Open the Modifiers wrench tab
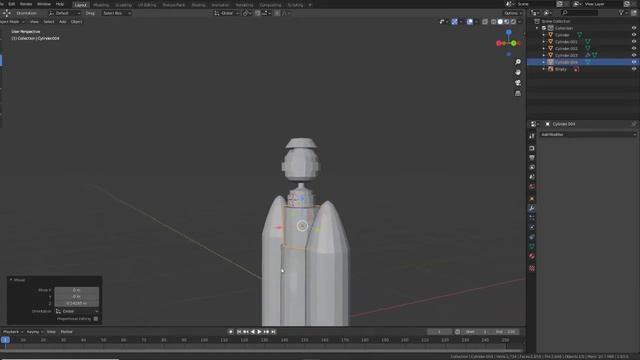Screen dimensions: 640x360 tap(531, 208)
